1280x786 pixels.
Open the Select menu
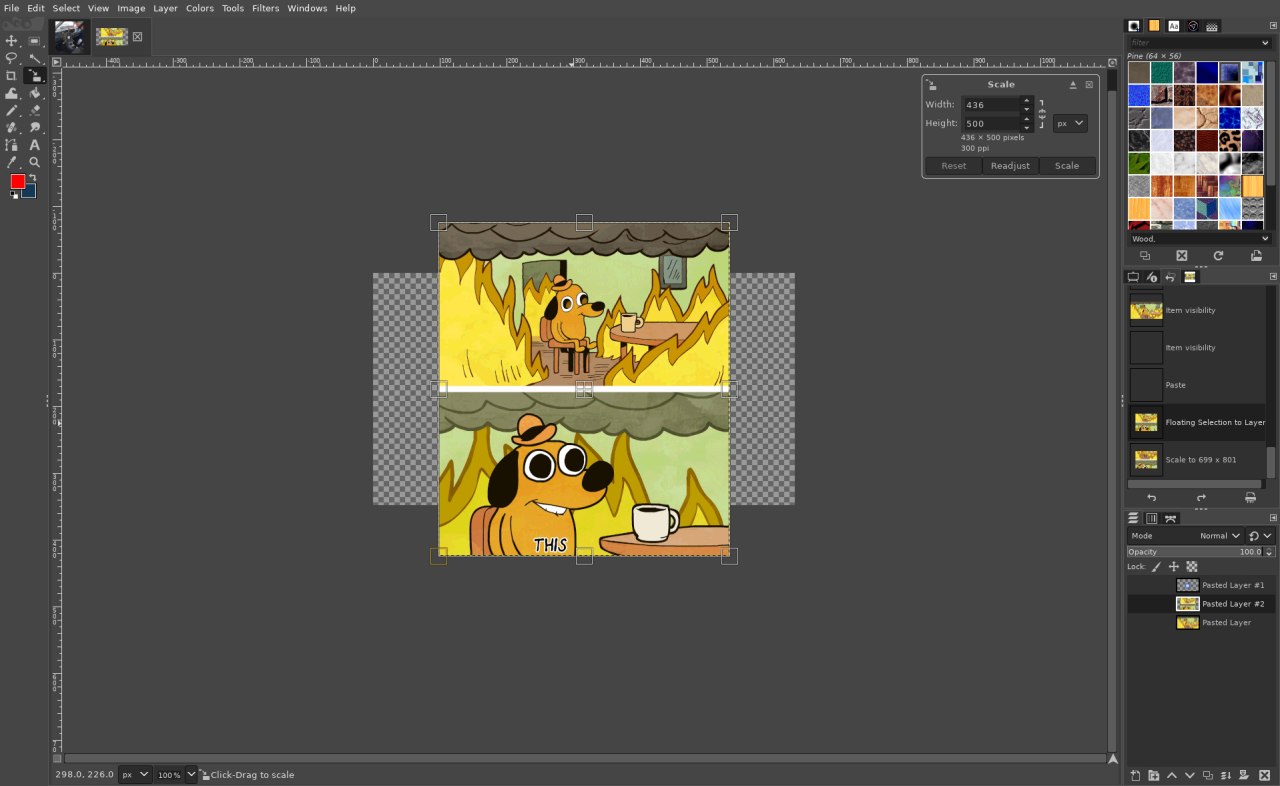click(66, 8)
